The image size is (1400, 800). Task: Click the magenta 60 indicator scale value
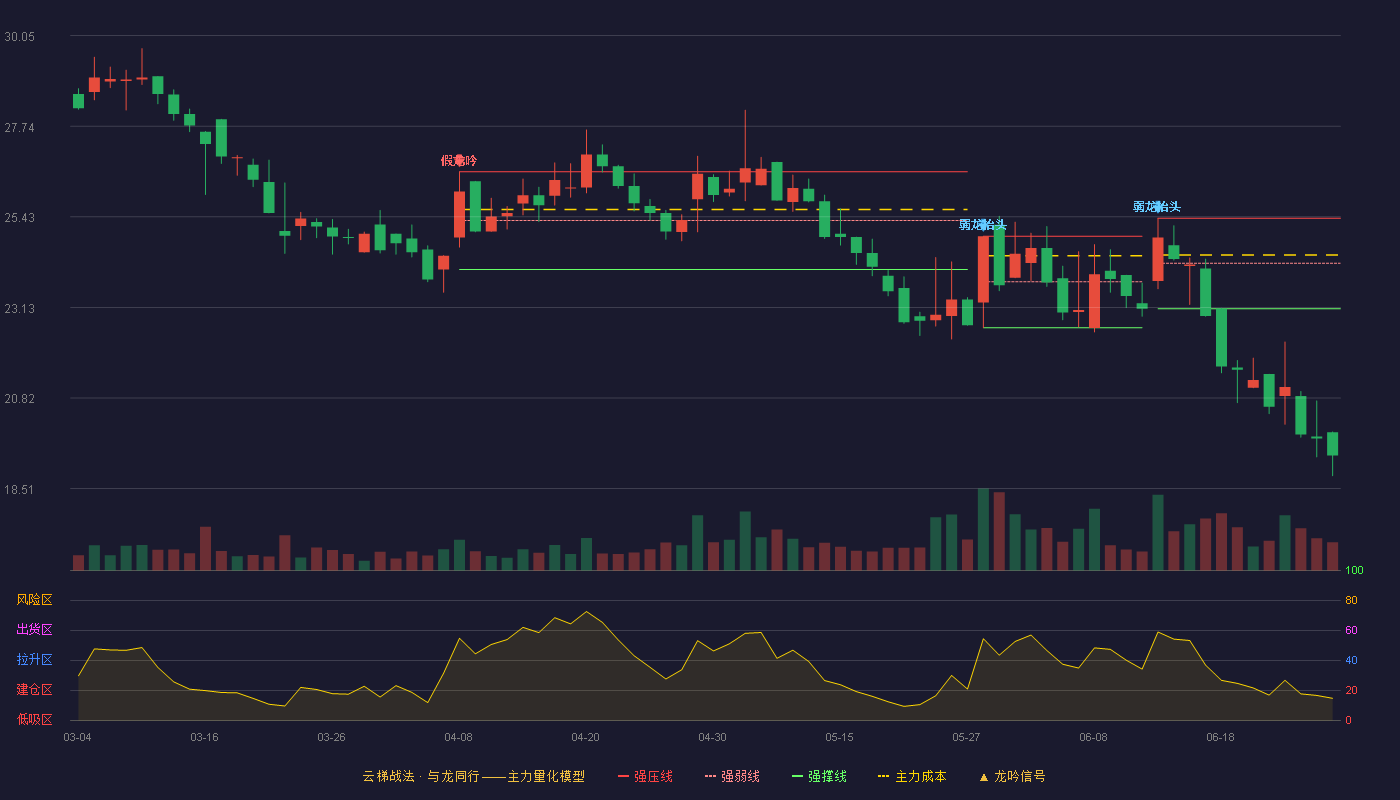1351,630
